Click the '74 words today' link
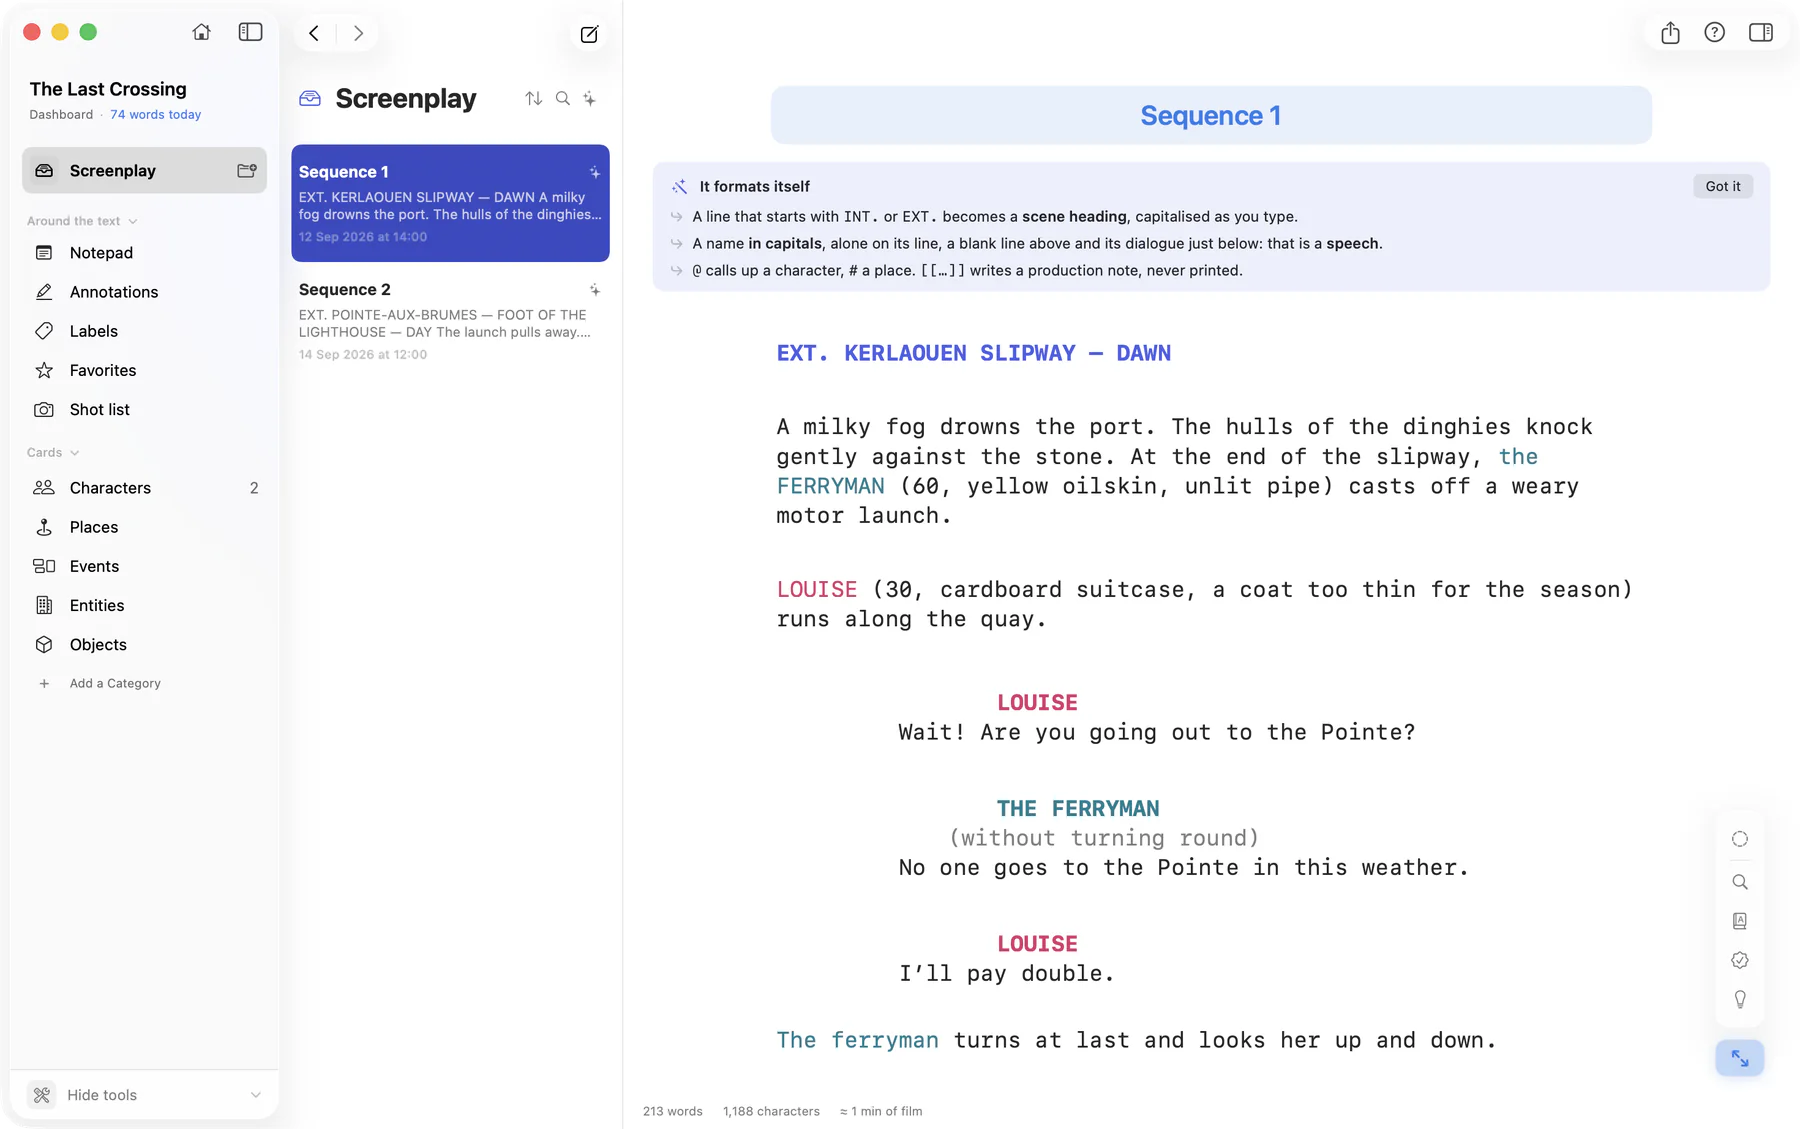1800x1129 pixels. tap(155, 115)
